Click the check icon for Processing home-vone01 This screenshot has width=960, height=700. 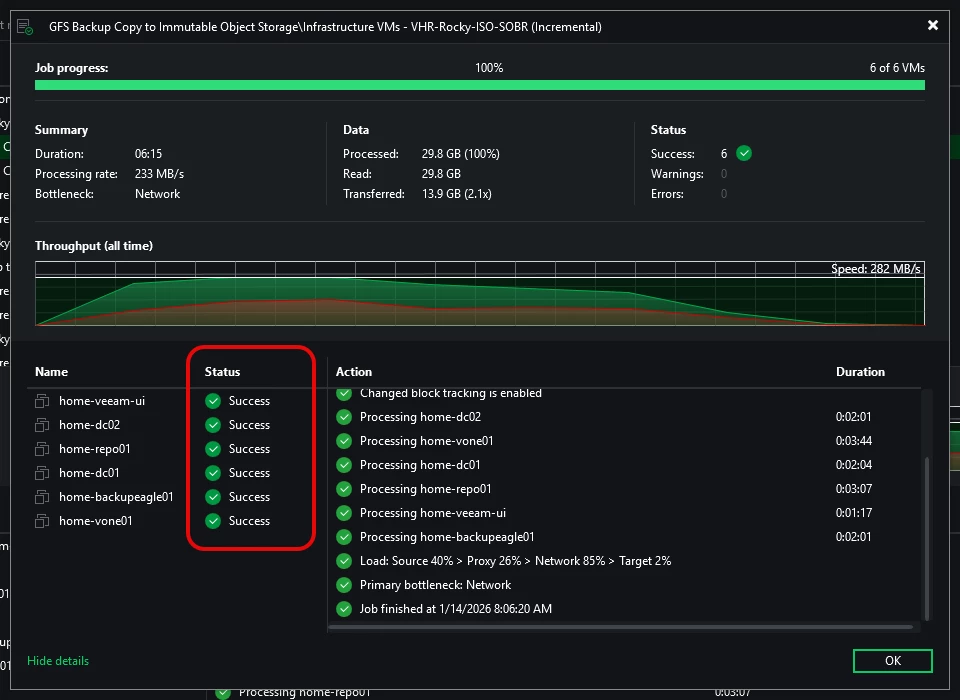[344, 441]
